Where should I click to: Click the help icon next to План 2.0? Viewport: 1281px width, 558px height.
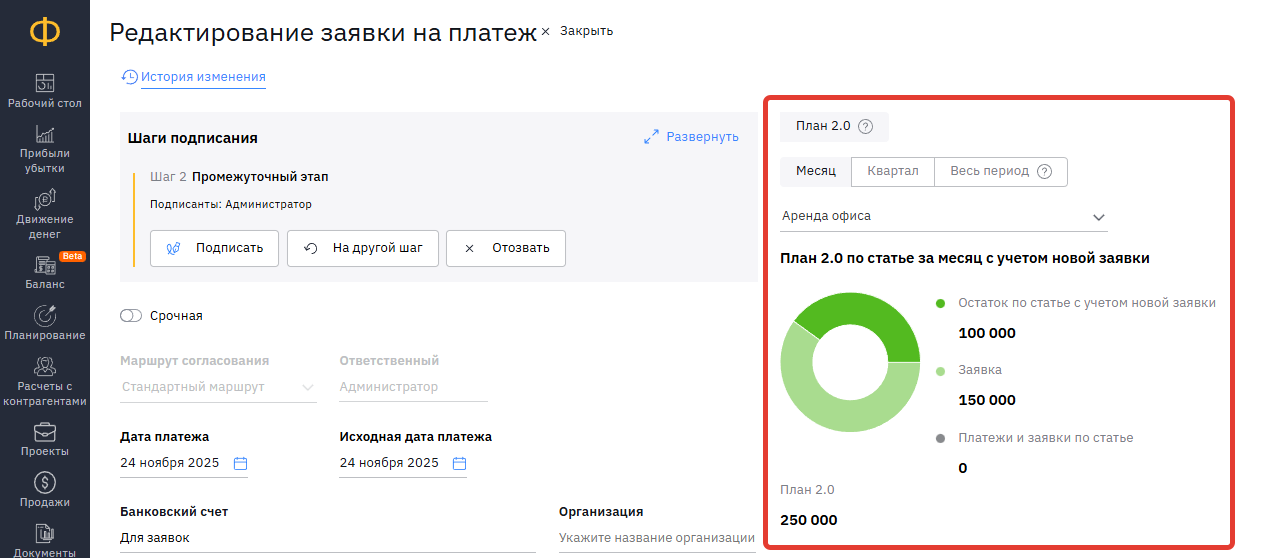coord(866,127)
